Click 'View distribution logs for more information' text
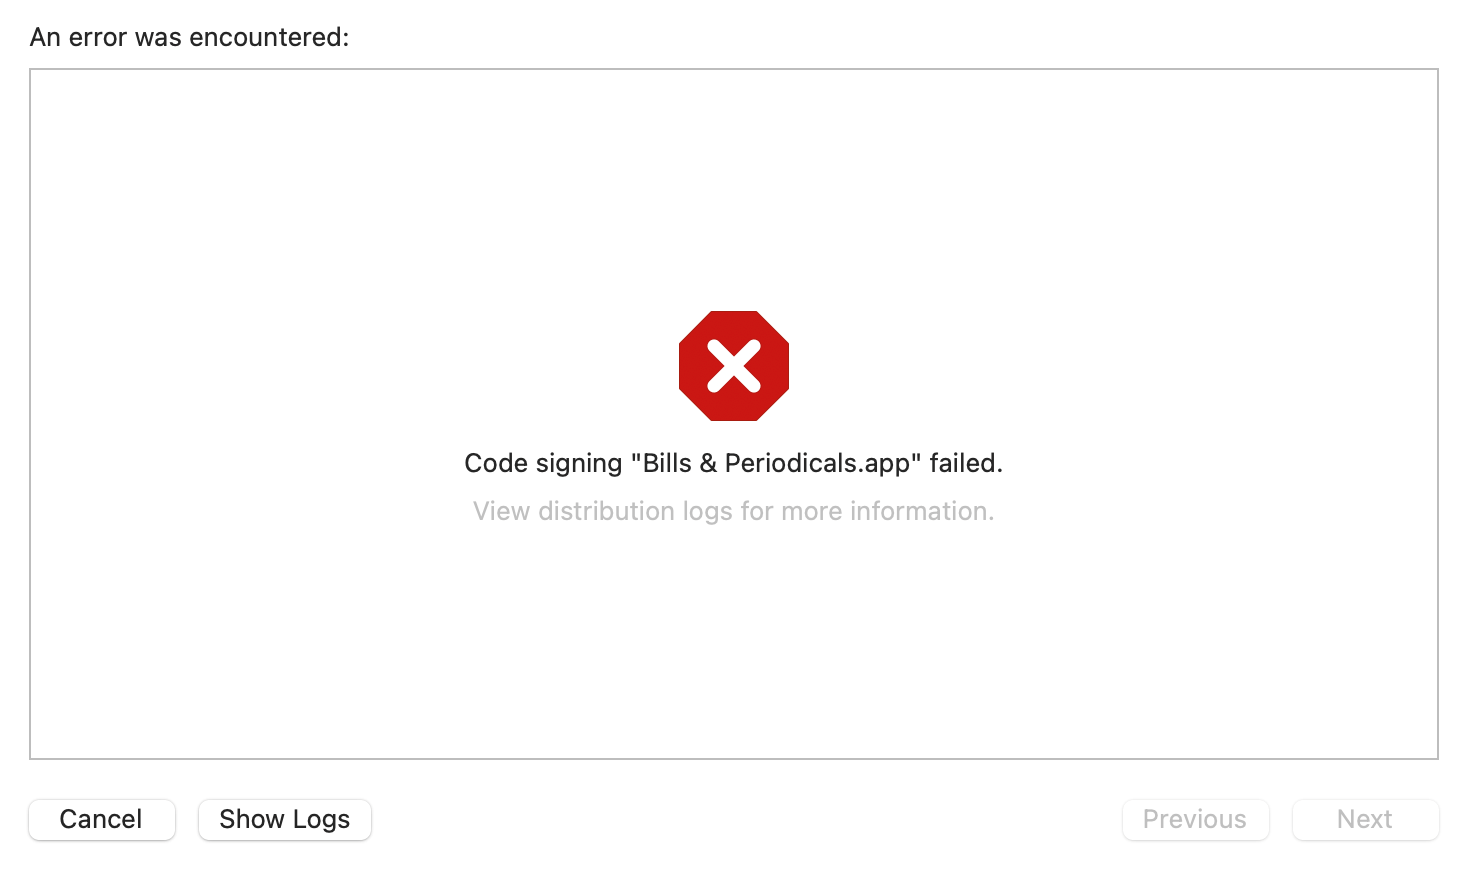 point(733,511)
